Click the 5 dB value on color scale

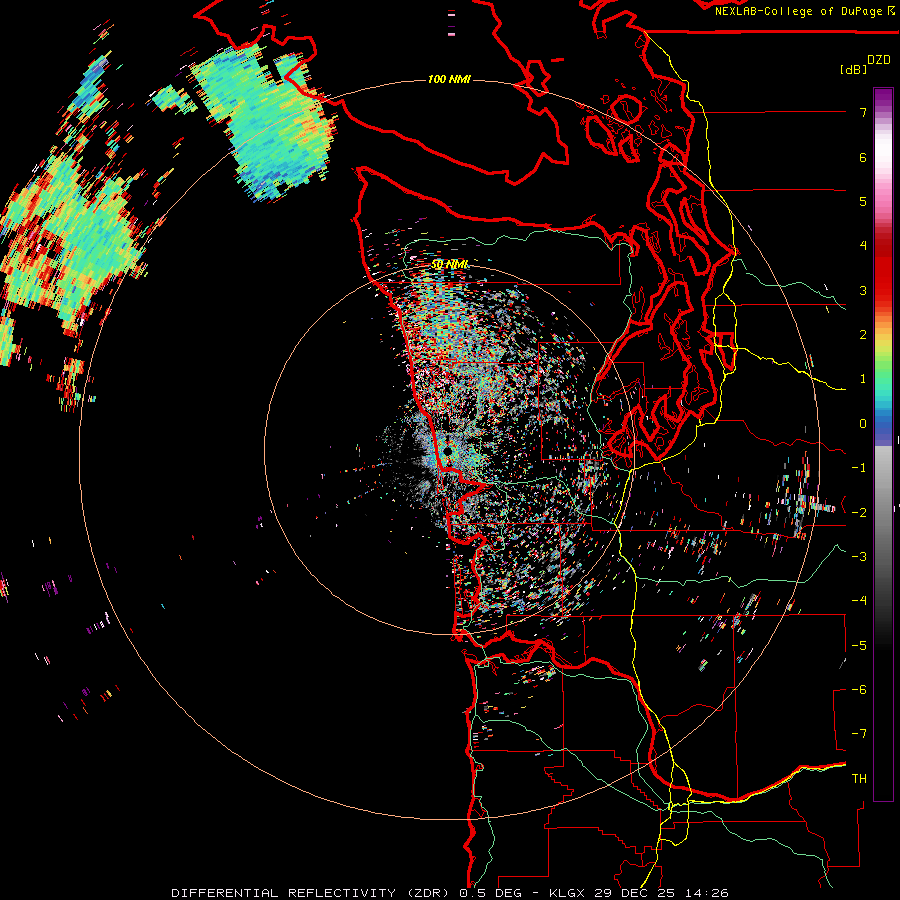coord(863,201)
